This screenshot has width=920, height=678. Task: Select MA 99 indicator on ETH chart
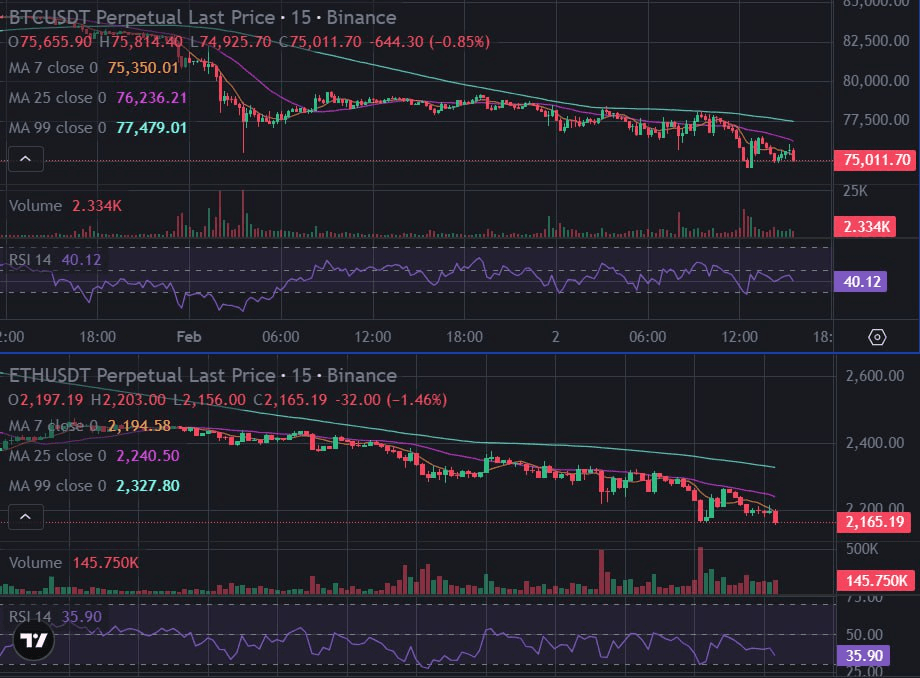[x=57, y=485]
